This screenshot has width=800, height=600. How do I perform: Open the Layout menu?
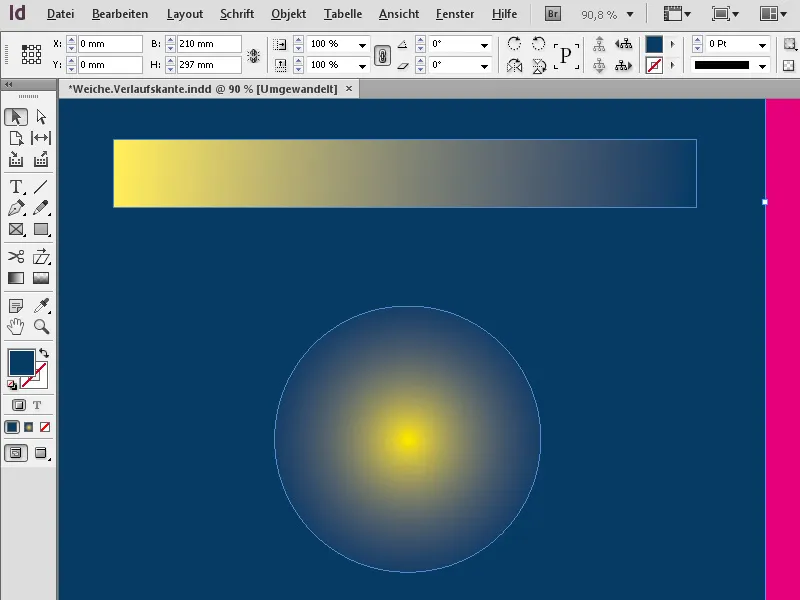(x=185, y=14)
